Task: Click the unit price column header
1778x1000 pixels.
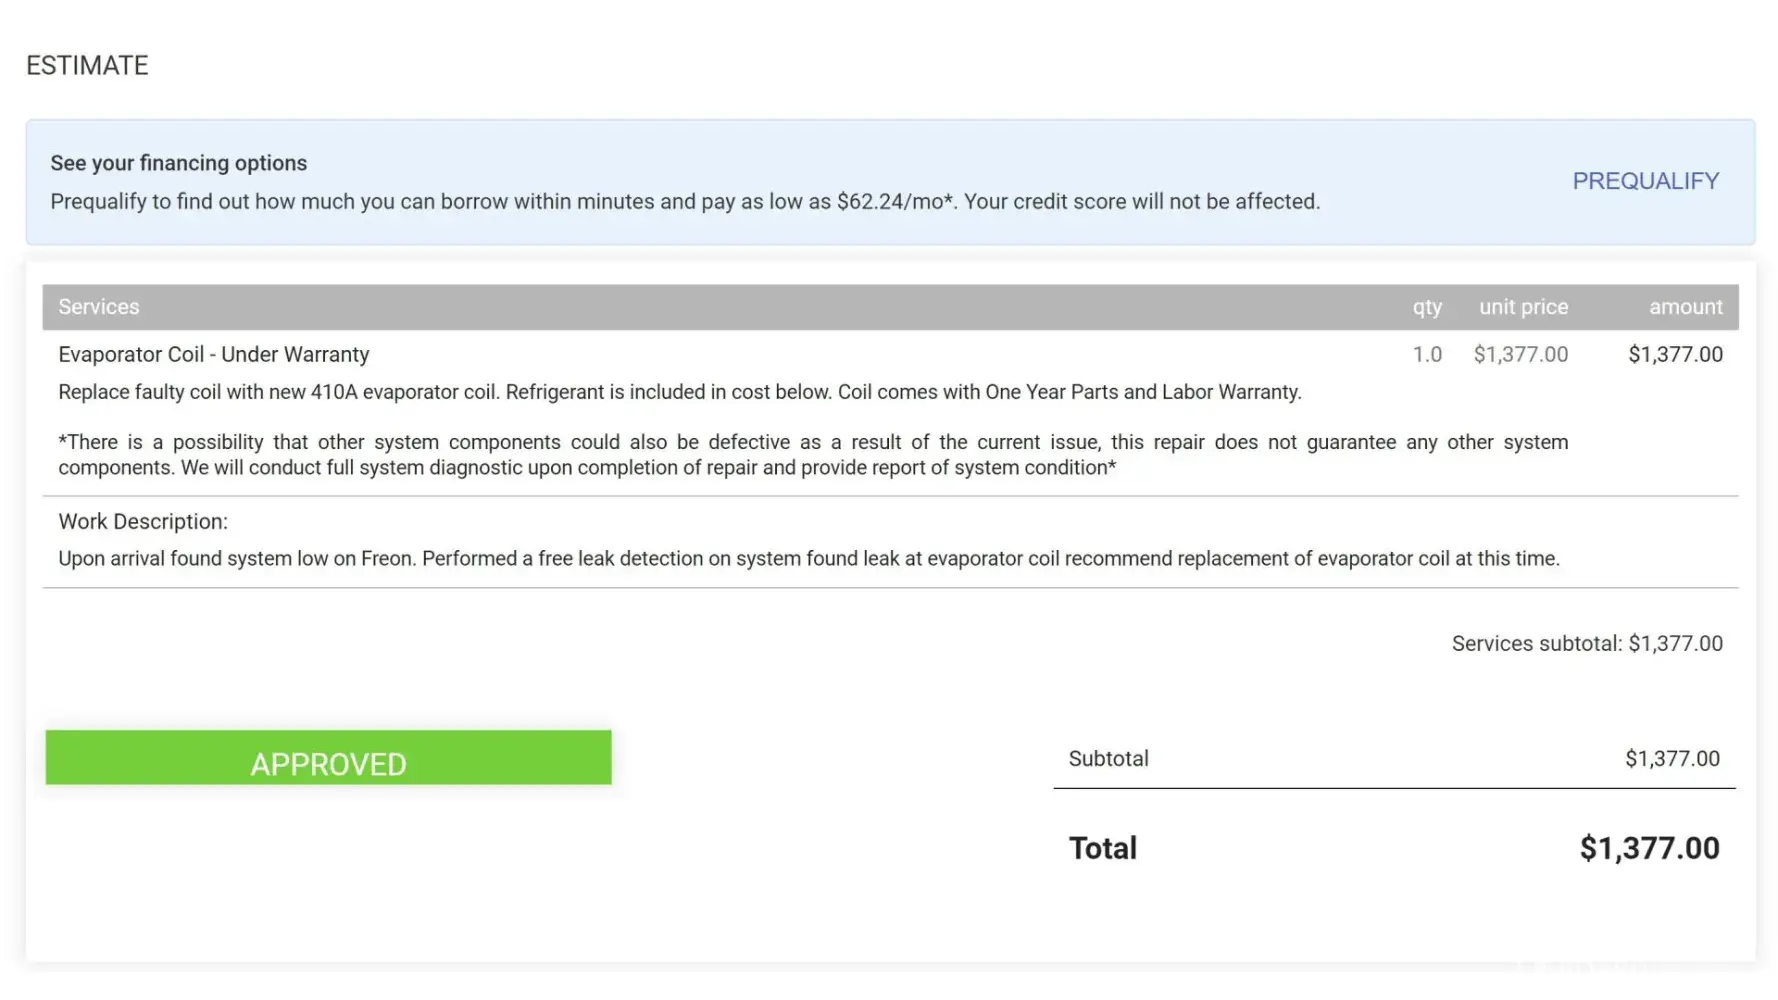Action: tap(1523, 307)
